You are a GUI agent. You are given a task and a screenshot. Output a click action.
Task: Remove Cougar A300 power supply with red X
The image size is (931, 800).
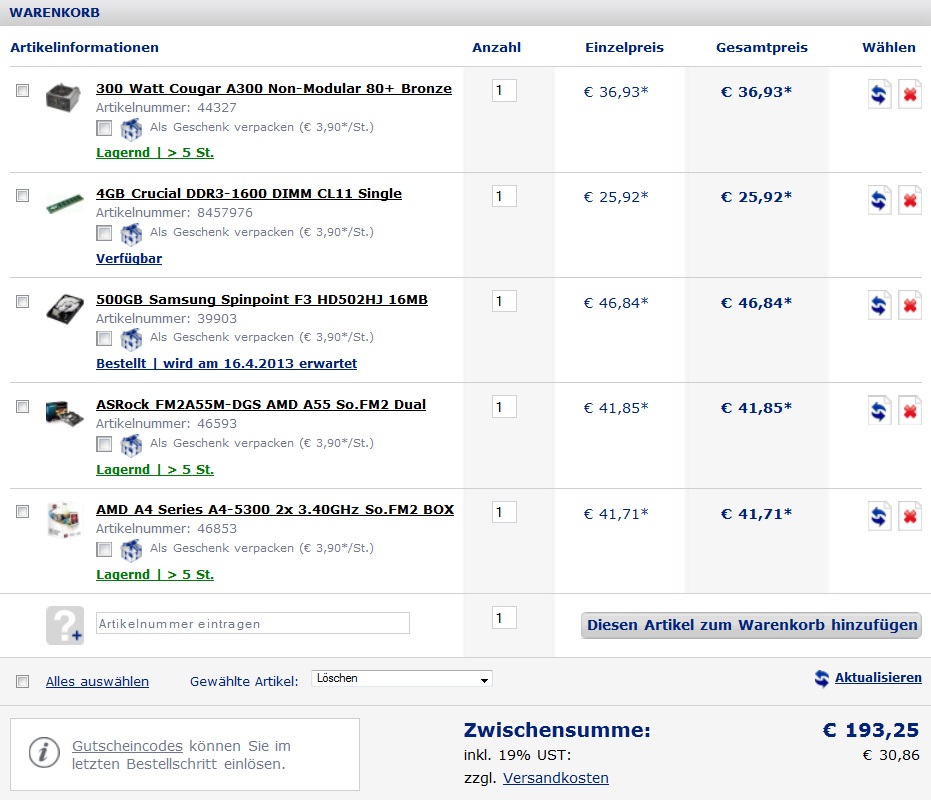click(x=910, y=94)
